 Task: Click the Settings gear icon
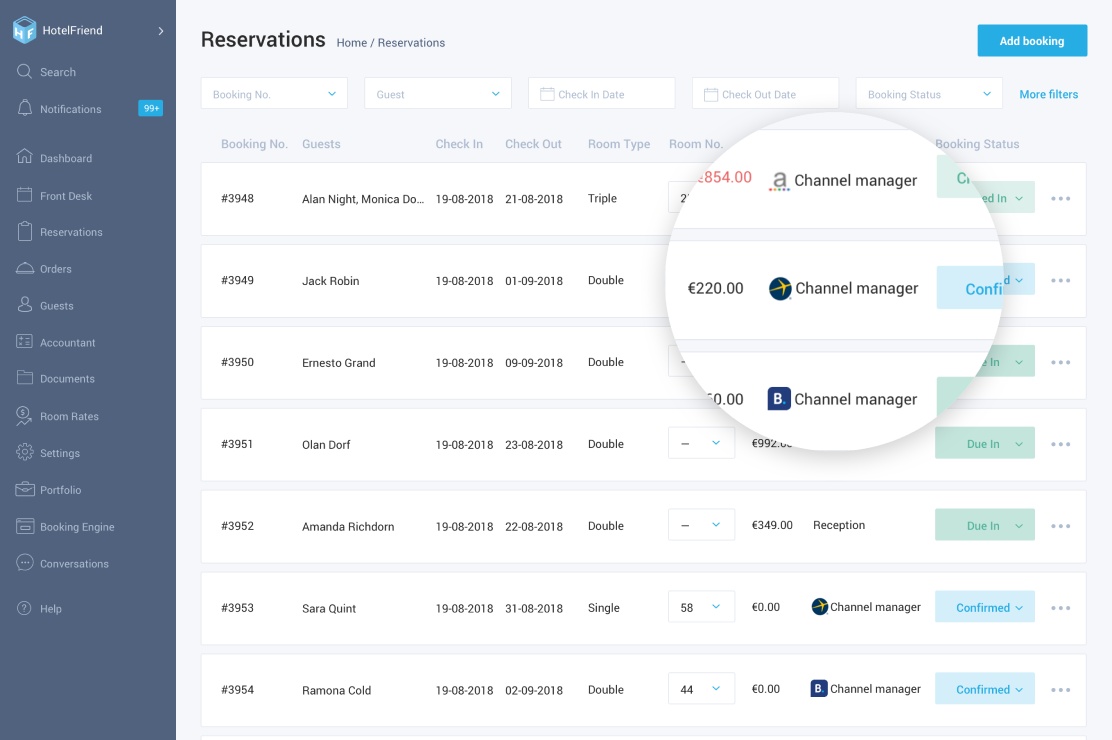(x=24, y=452)
